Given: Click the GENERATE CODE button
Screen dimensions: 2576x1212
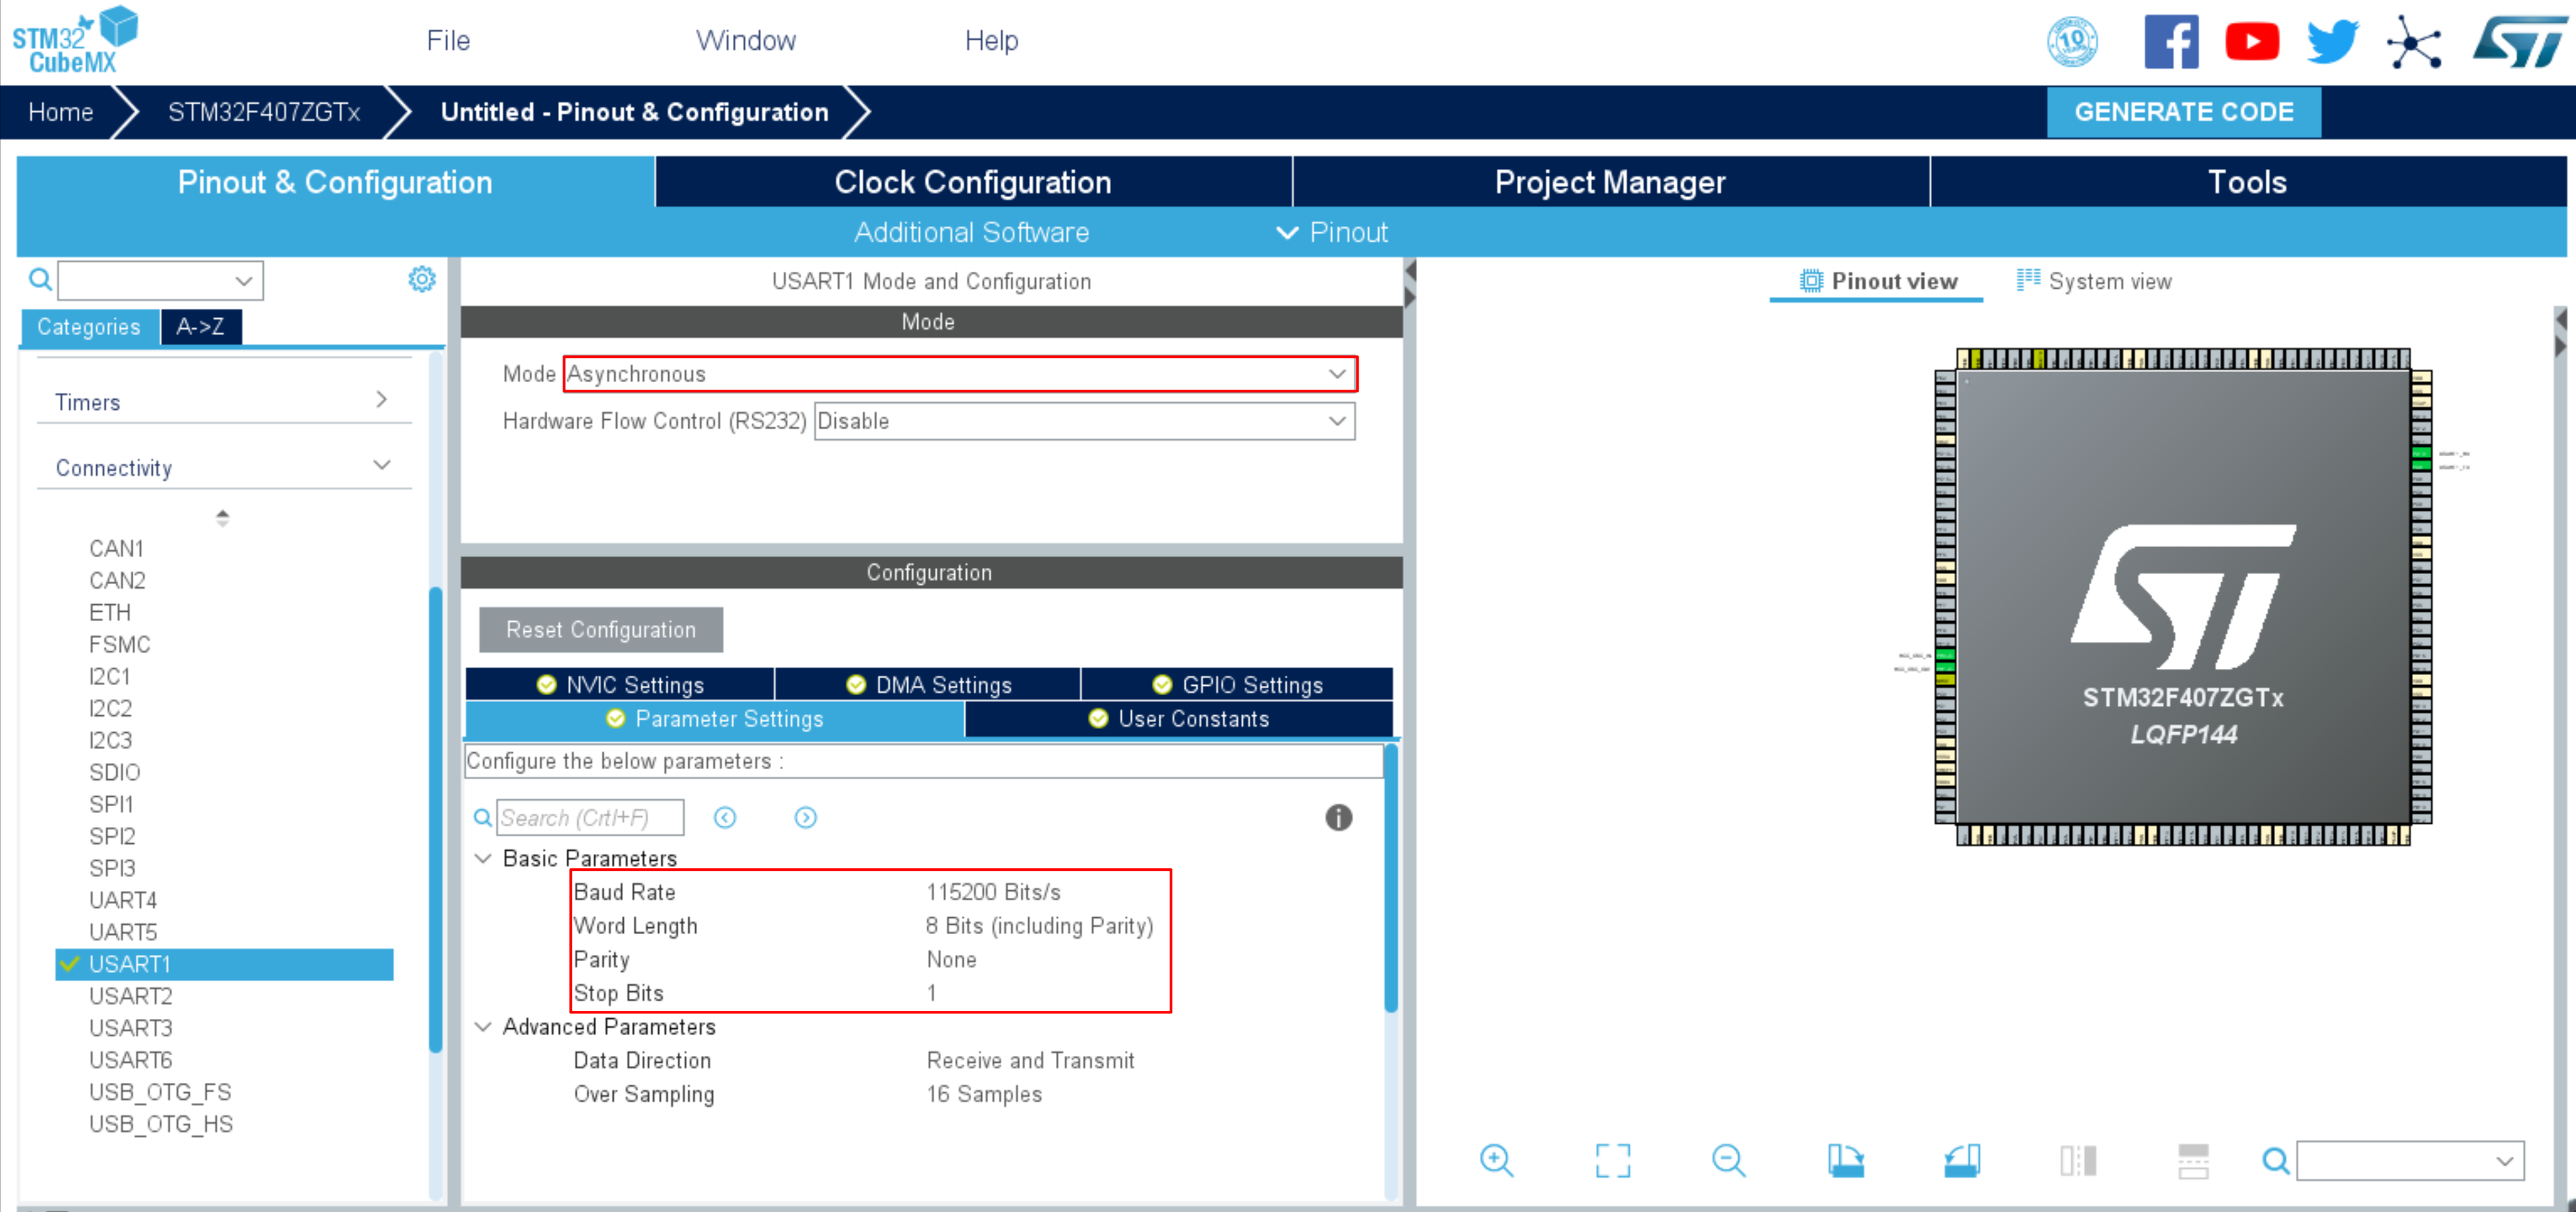Looking at the screenshot, I should [x=2183, y=112].
